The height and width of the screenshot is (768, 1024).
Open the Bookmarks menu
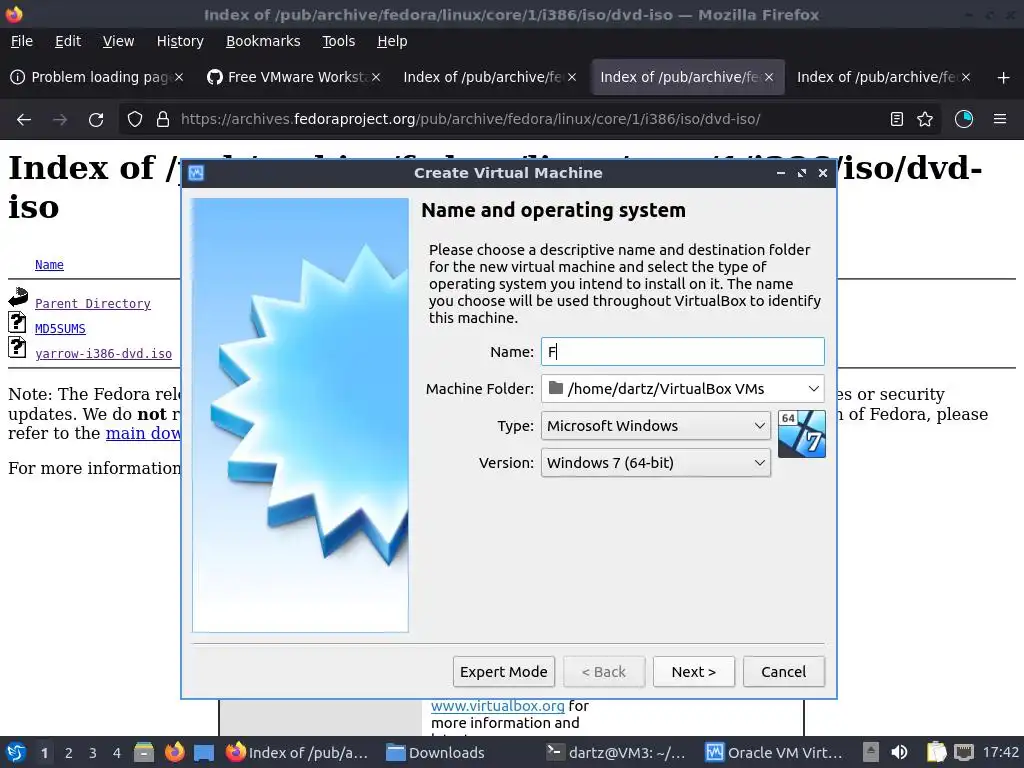[x=263, y=41]
